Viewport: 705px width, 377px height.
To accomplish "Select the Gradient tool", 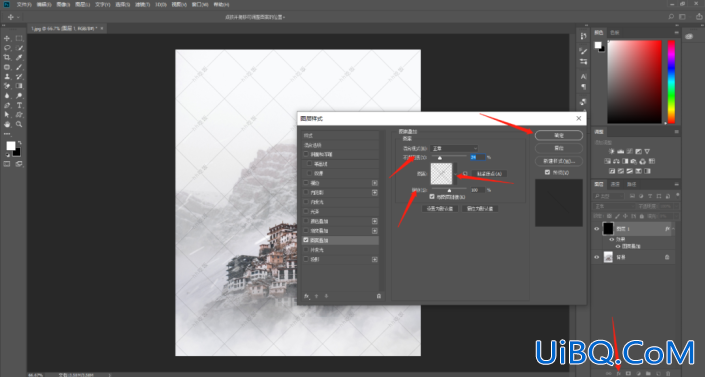I will click(x=19, y=86).
